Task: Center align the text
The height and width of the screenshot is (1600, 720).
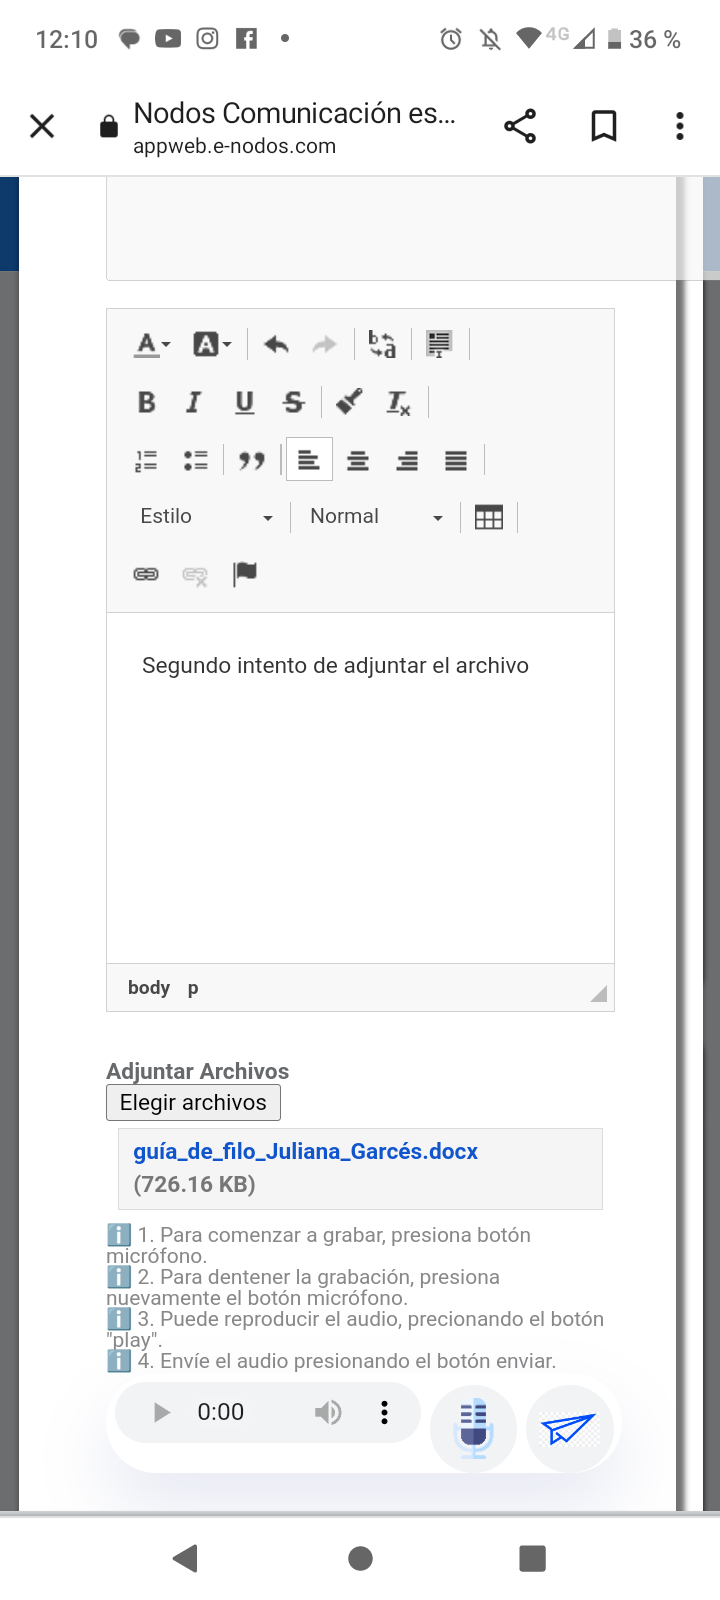Action: (358, 460)
